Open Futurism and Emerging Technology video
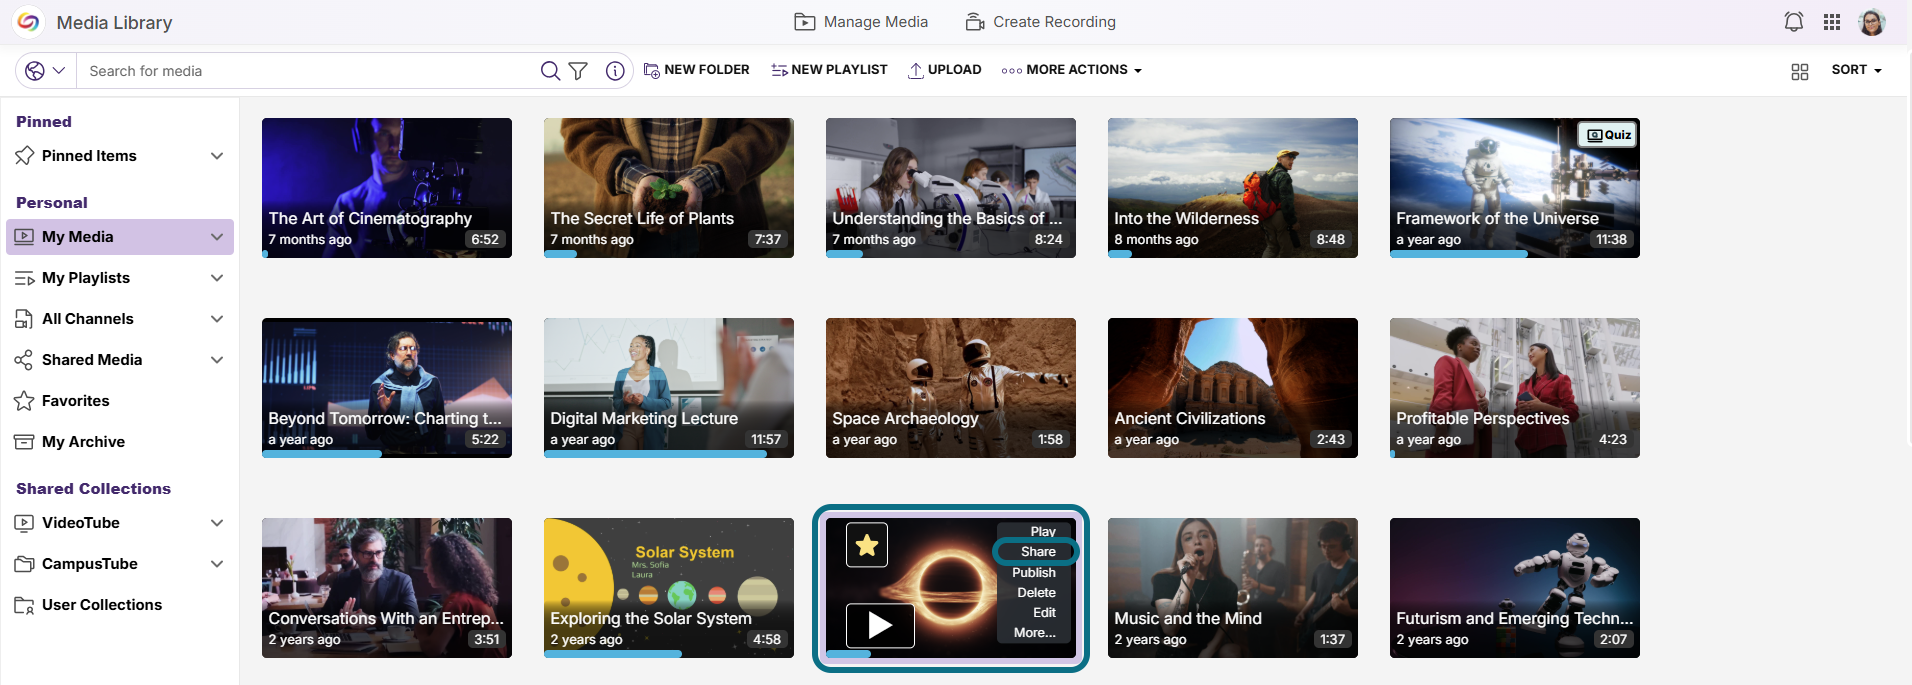 1515,588
